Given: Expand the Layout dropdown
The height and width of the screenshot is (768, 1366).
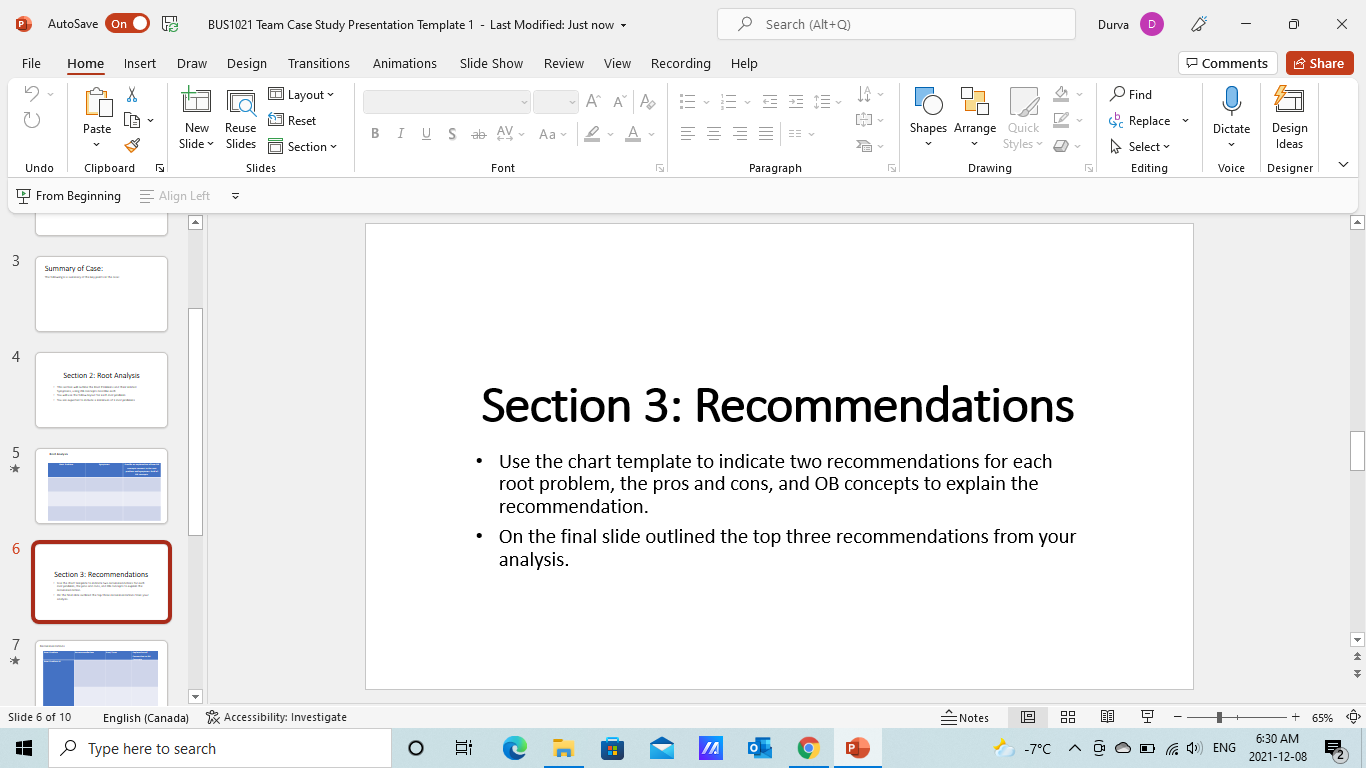Looking at the screenshot, I should (x=302, y=95).
